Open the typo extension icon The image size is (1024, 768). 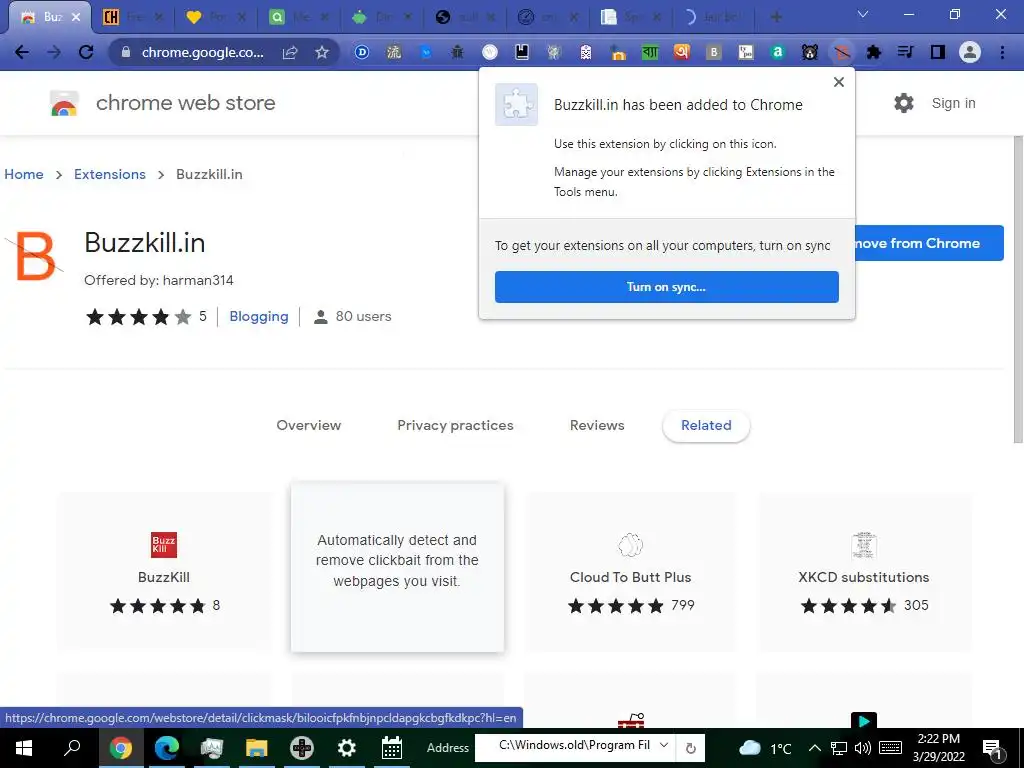[746, 52]
